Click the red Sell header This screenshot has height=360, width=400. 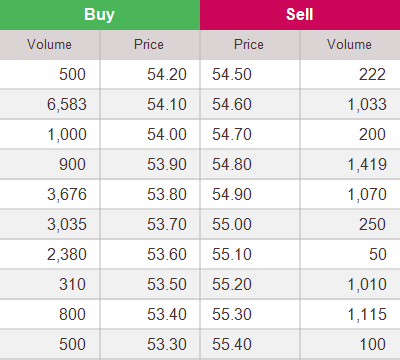300,15
